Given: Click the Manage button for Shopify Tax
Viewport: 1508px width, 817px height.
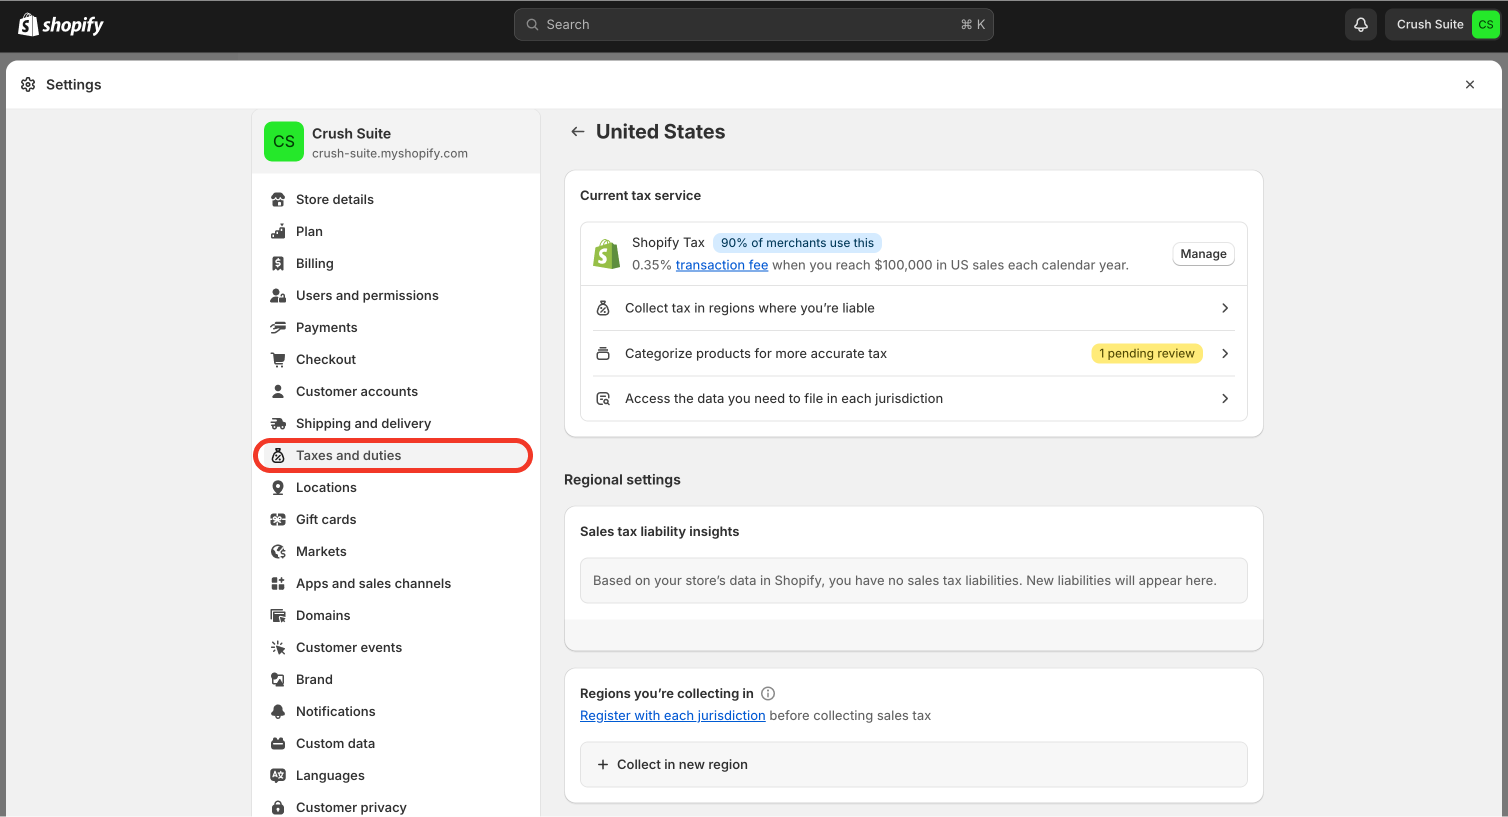Looking at the screenshot, I should point(1203,254).
